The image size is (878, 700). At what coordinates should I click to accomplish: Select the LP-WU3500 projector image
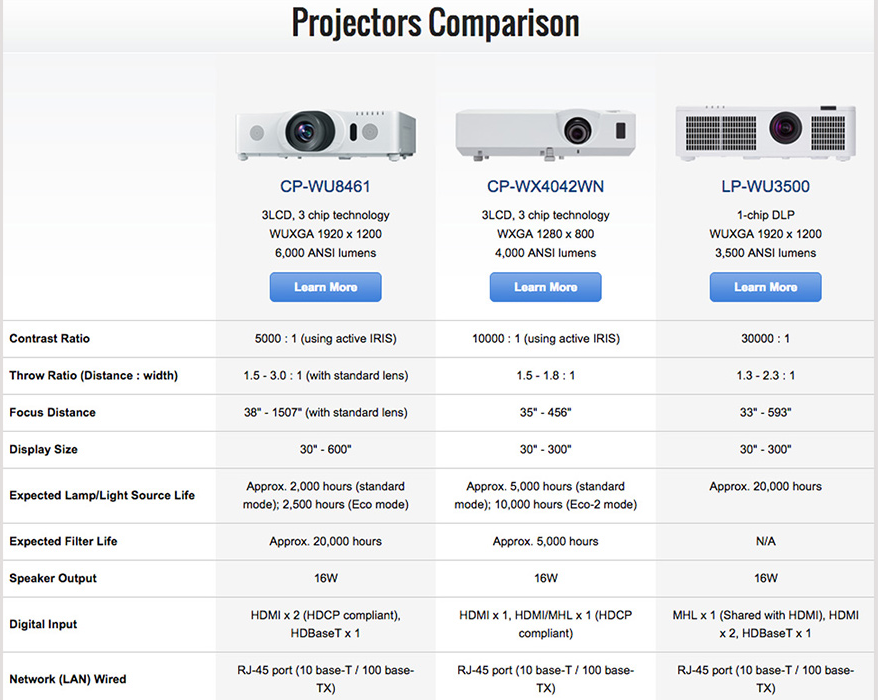(x=765, y=133)
